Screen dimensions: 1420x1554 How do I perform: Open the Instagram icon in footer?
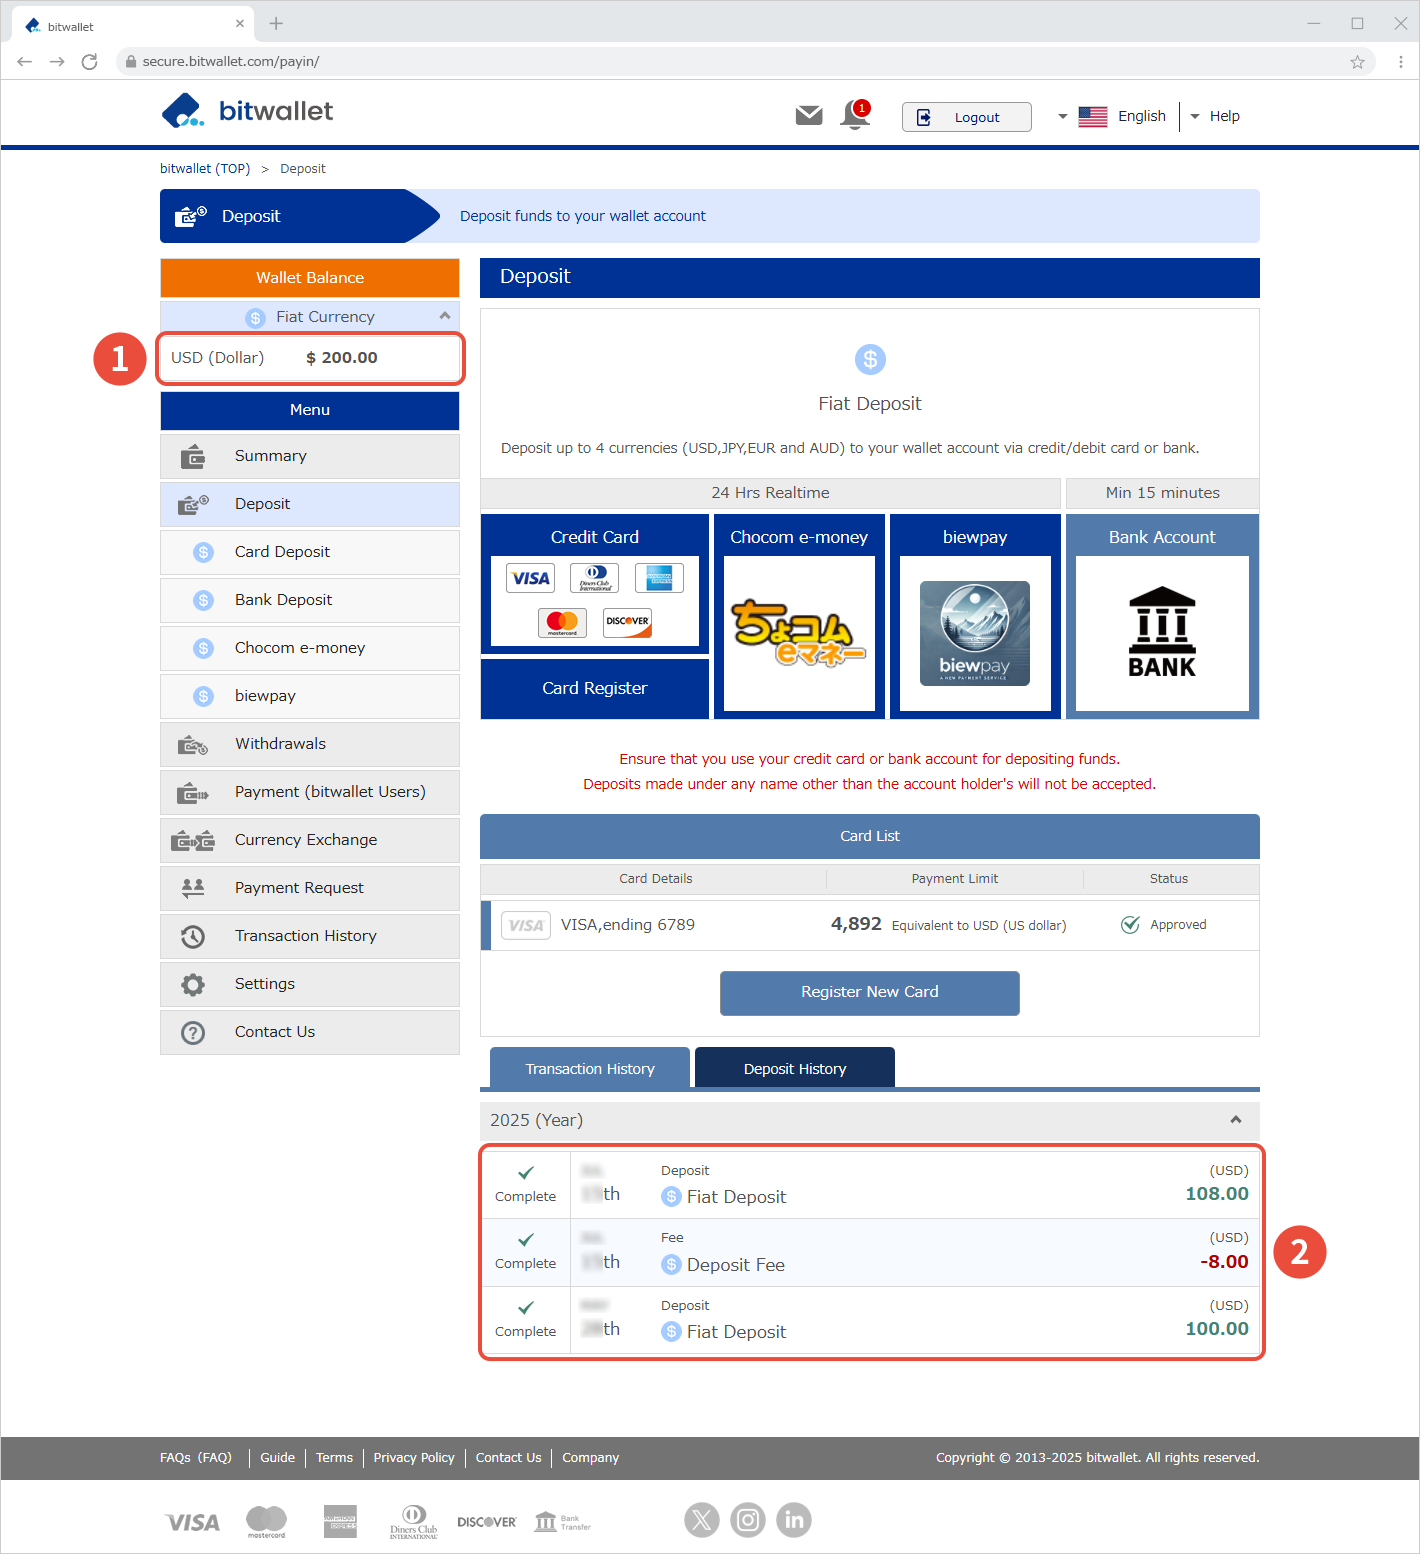pos(748,1520)
